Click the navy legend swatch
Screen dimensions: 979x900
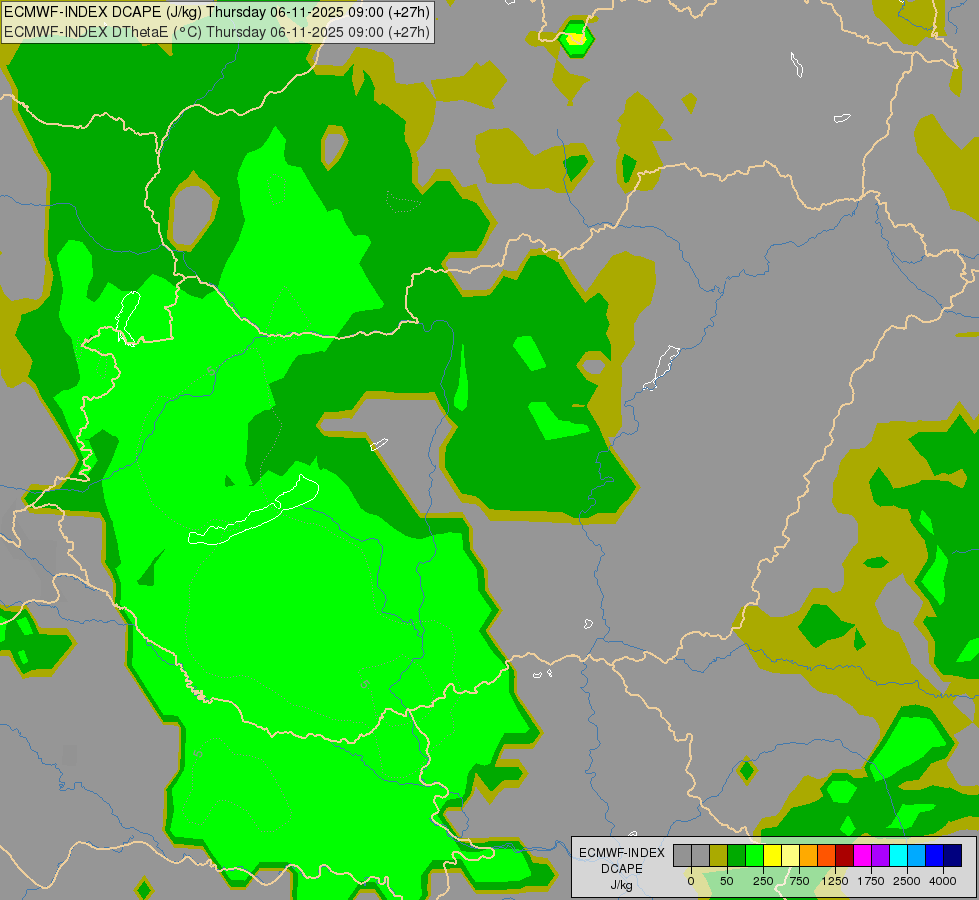953,856
